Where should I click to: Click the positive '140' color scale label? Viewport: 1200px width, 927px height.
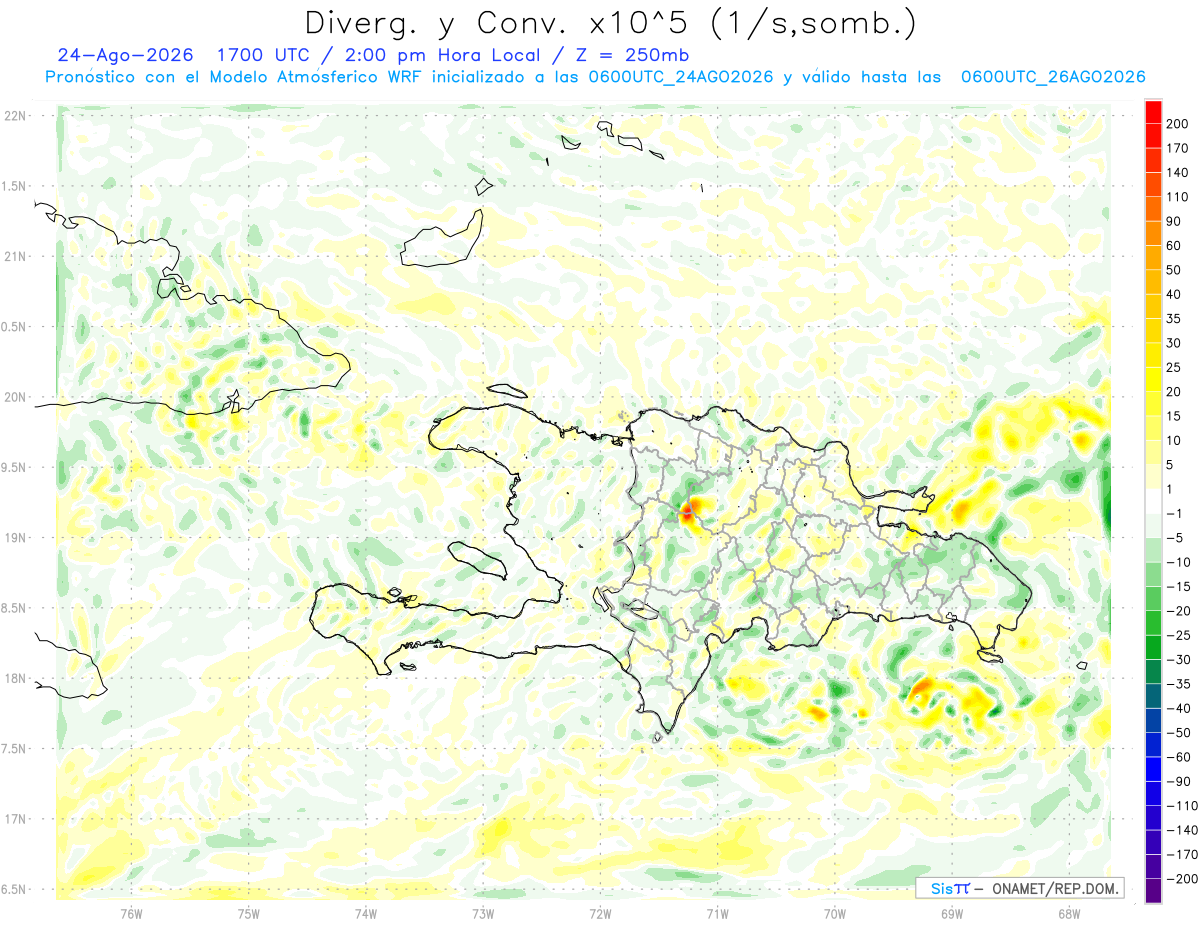point(1177,173)
